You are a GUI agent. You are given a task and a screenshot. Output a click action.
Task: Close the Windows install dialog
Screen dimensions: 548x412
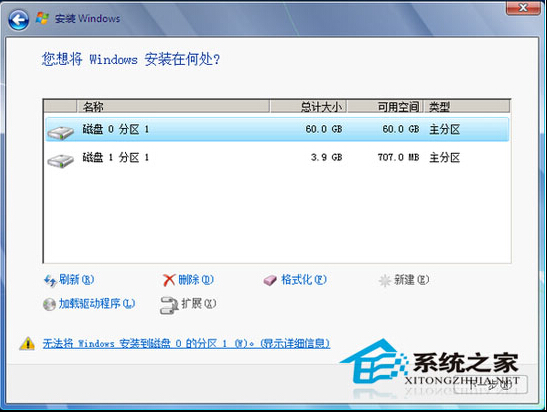click(x=523, y=8)
